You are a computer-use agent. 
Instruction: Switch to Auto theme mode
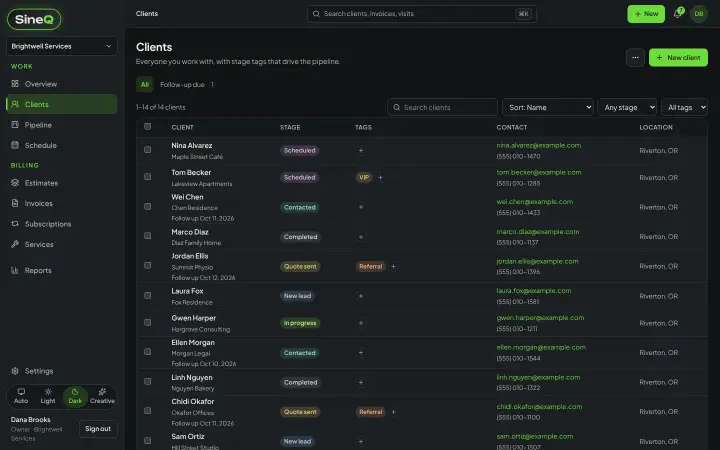(21, 396)
